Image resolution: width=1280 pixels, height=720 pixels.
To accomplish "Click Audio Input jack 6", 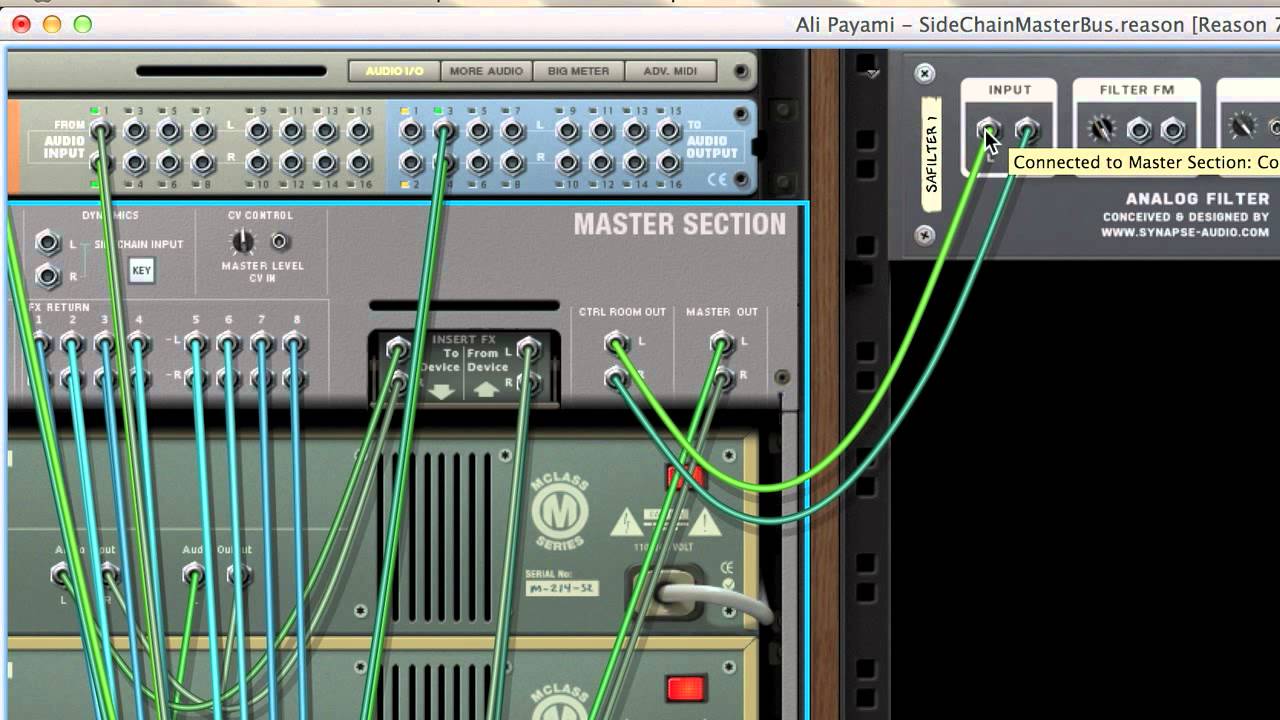I will (169, 162).
